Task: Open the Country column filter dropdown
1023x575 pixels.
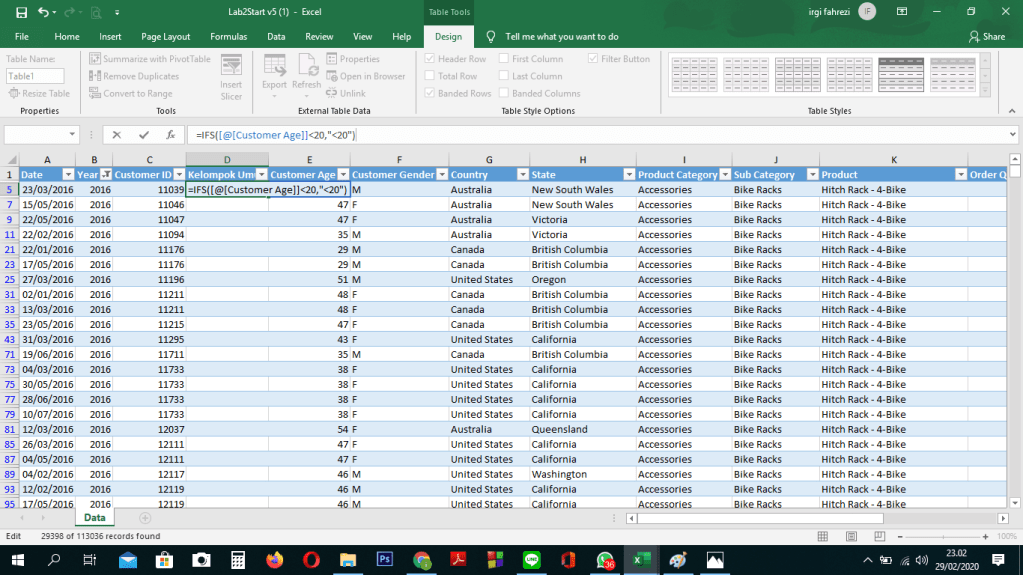Action: 521,174
